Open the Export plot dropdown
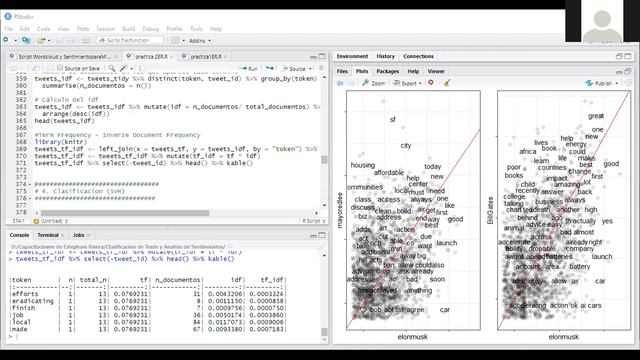The height and width of the screenshot is (360, 640). (x=407, y=83)
